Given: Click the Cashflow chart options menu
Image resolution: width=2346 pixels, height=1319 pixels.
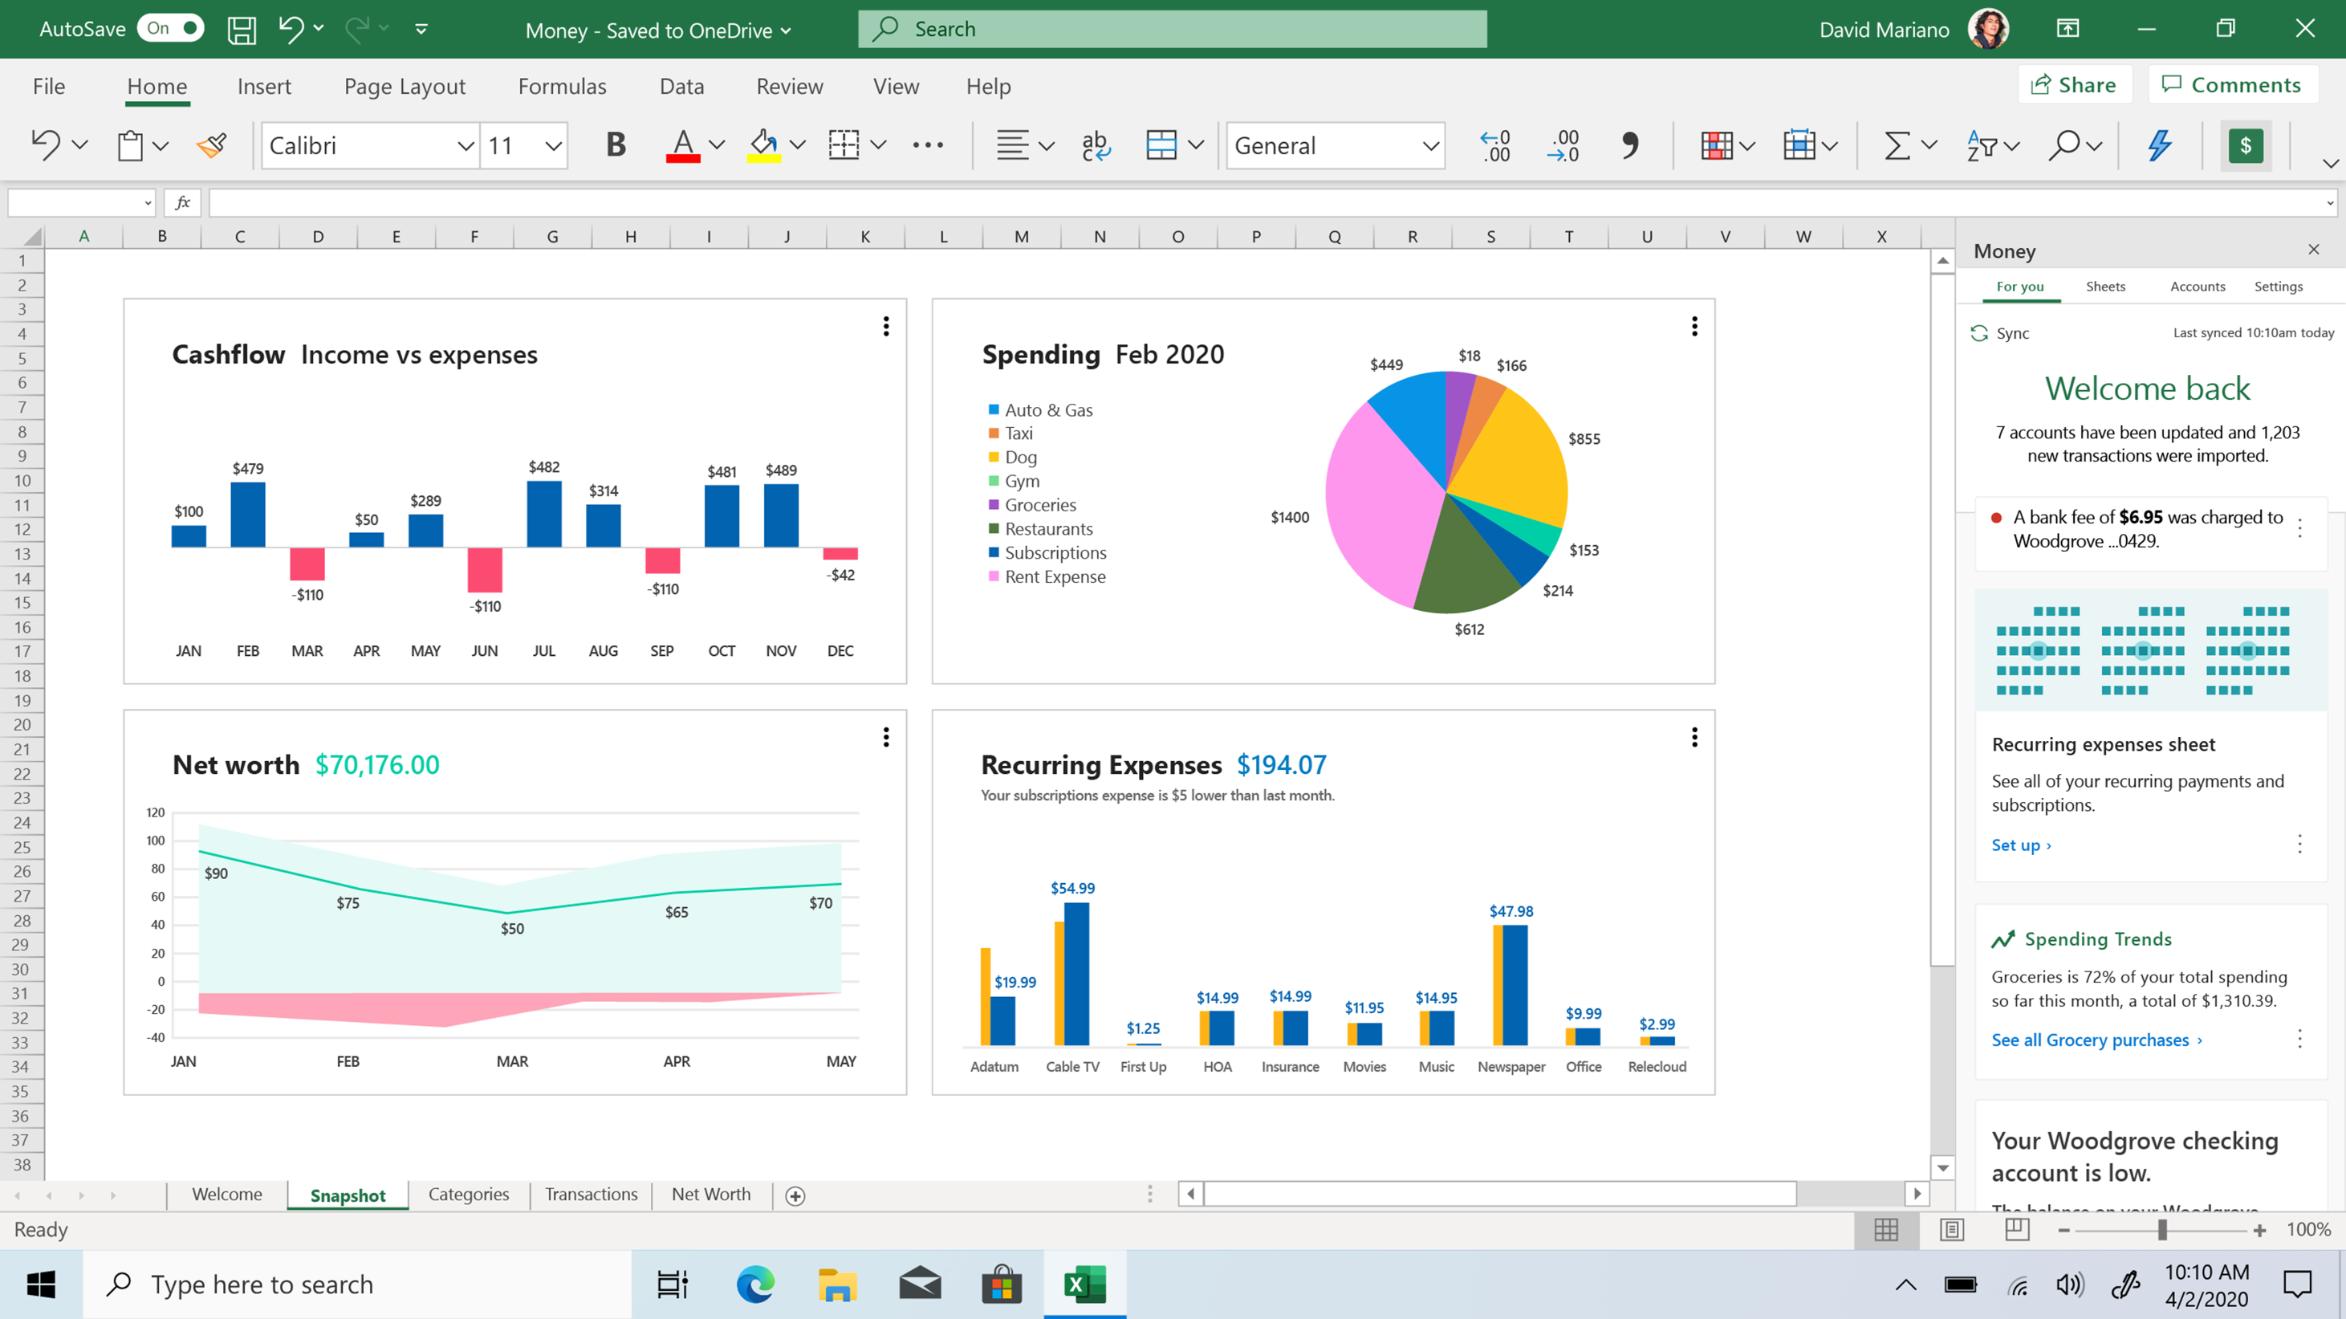Looking at the screenshot, I should (x=888, y=327).
